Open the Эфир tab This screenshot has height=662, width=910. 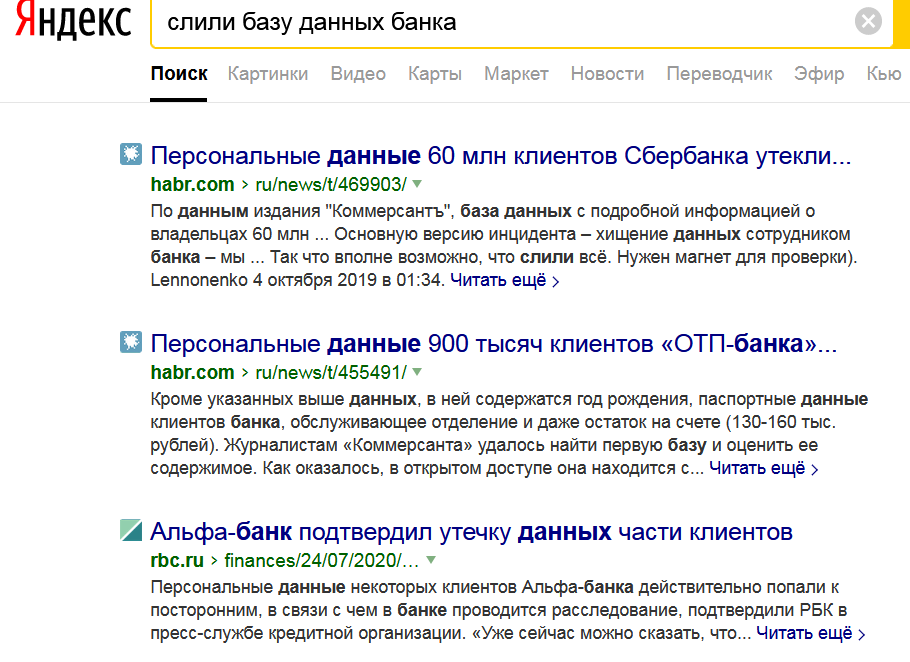(x=819, y=74)
